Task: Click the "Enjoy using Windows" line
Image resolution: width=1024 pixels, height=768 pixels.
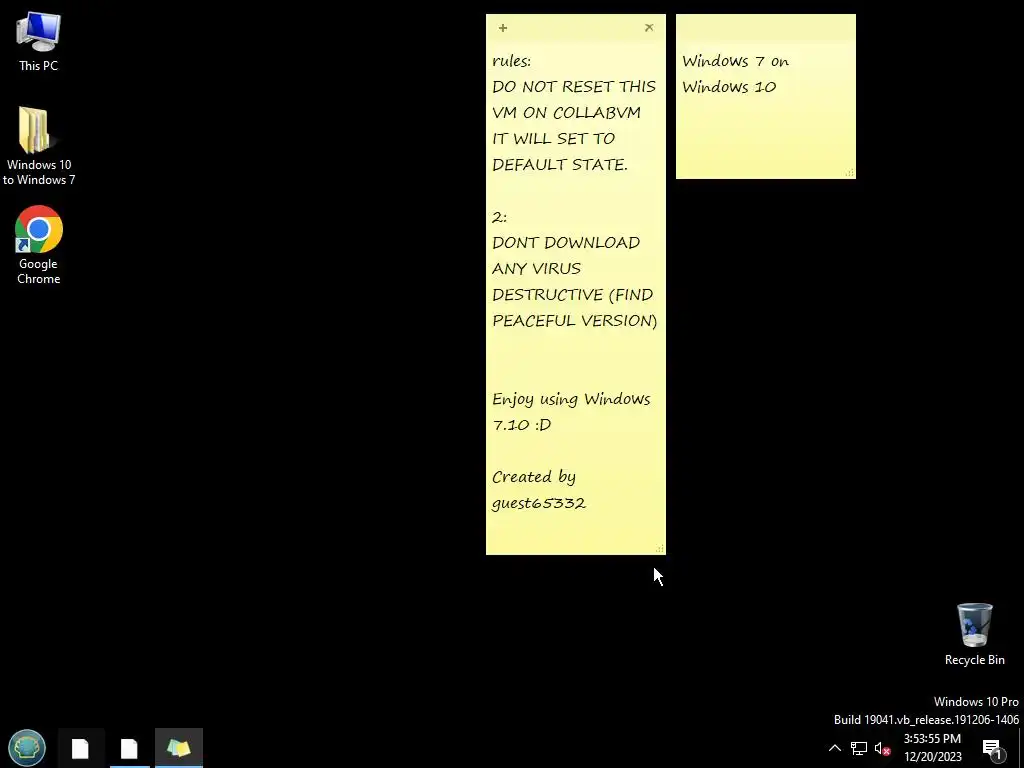Action: click(x=571, y=399)
